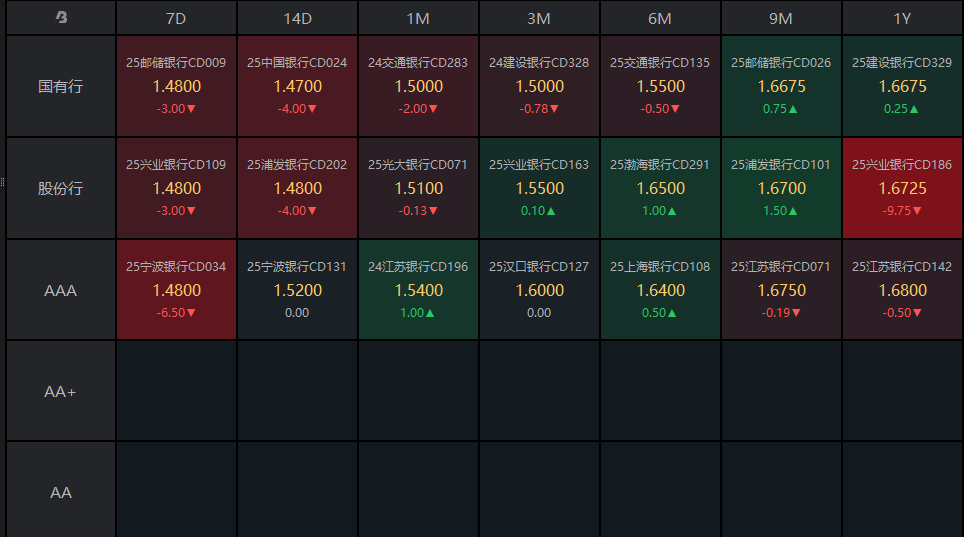964x537 pixels.
Task: Open the 25渤海银行CD291 cell
Action: [x=660, y=188]
